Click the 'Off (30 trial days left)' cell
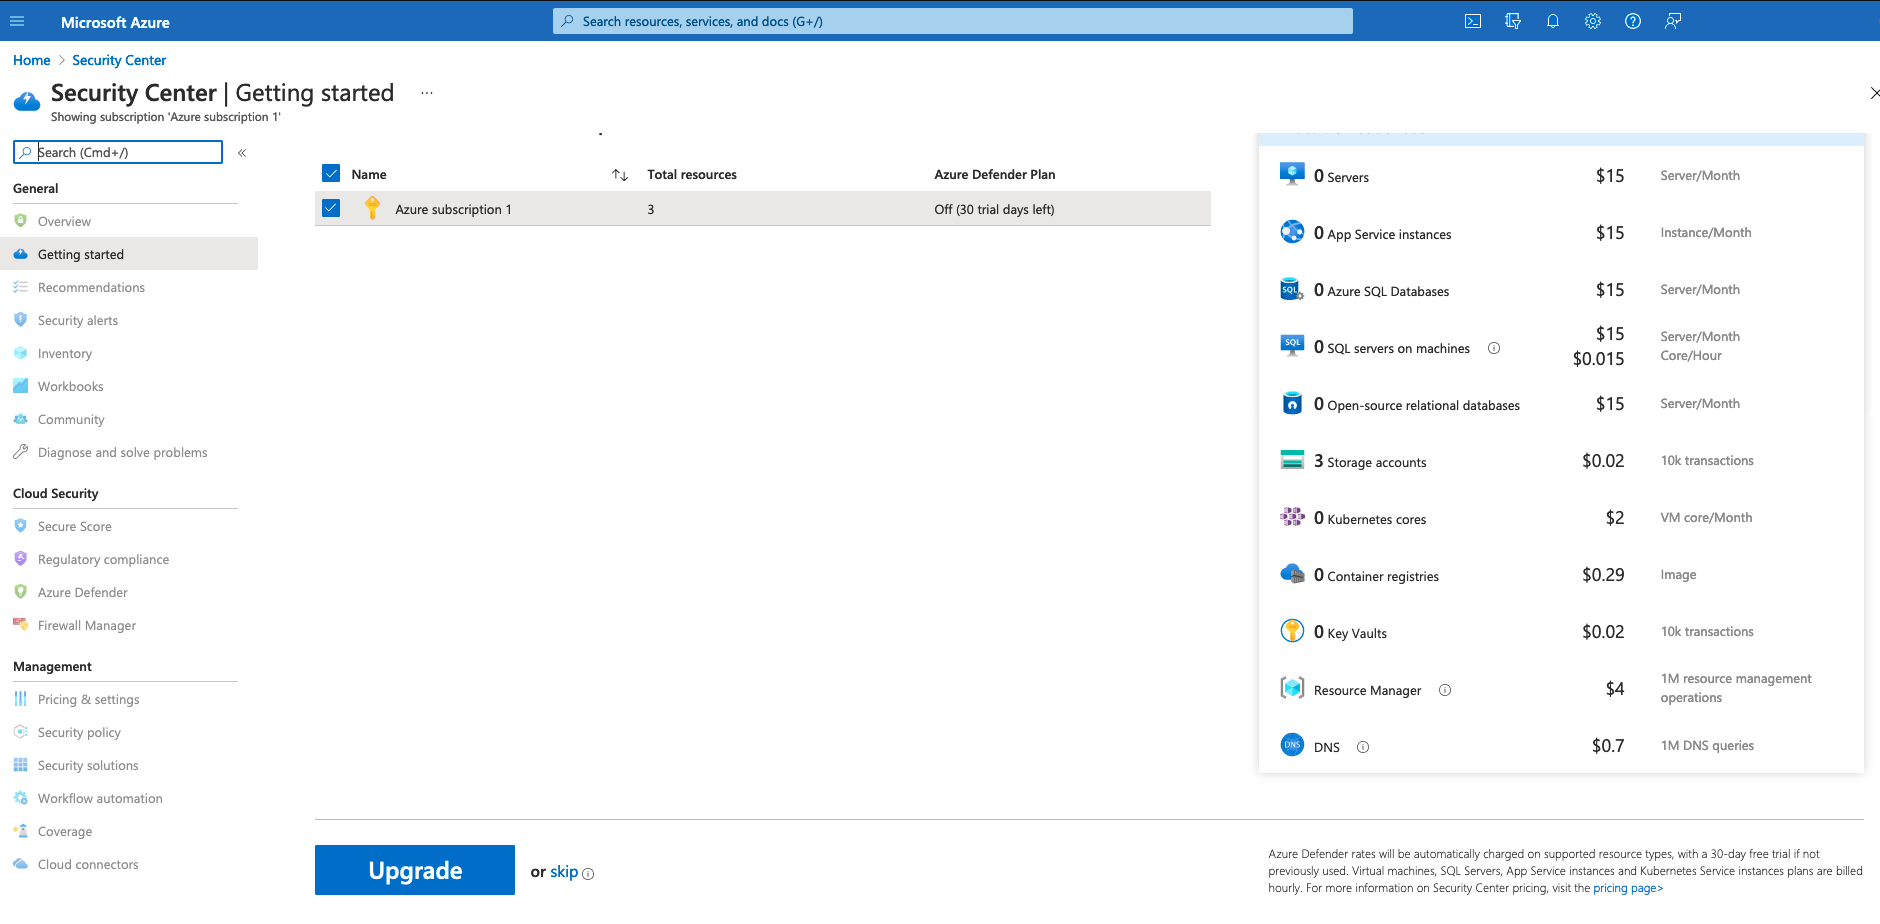This screenshot has width=1880, height=924. pyautogui.click(x=994, y=209)
